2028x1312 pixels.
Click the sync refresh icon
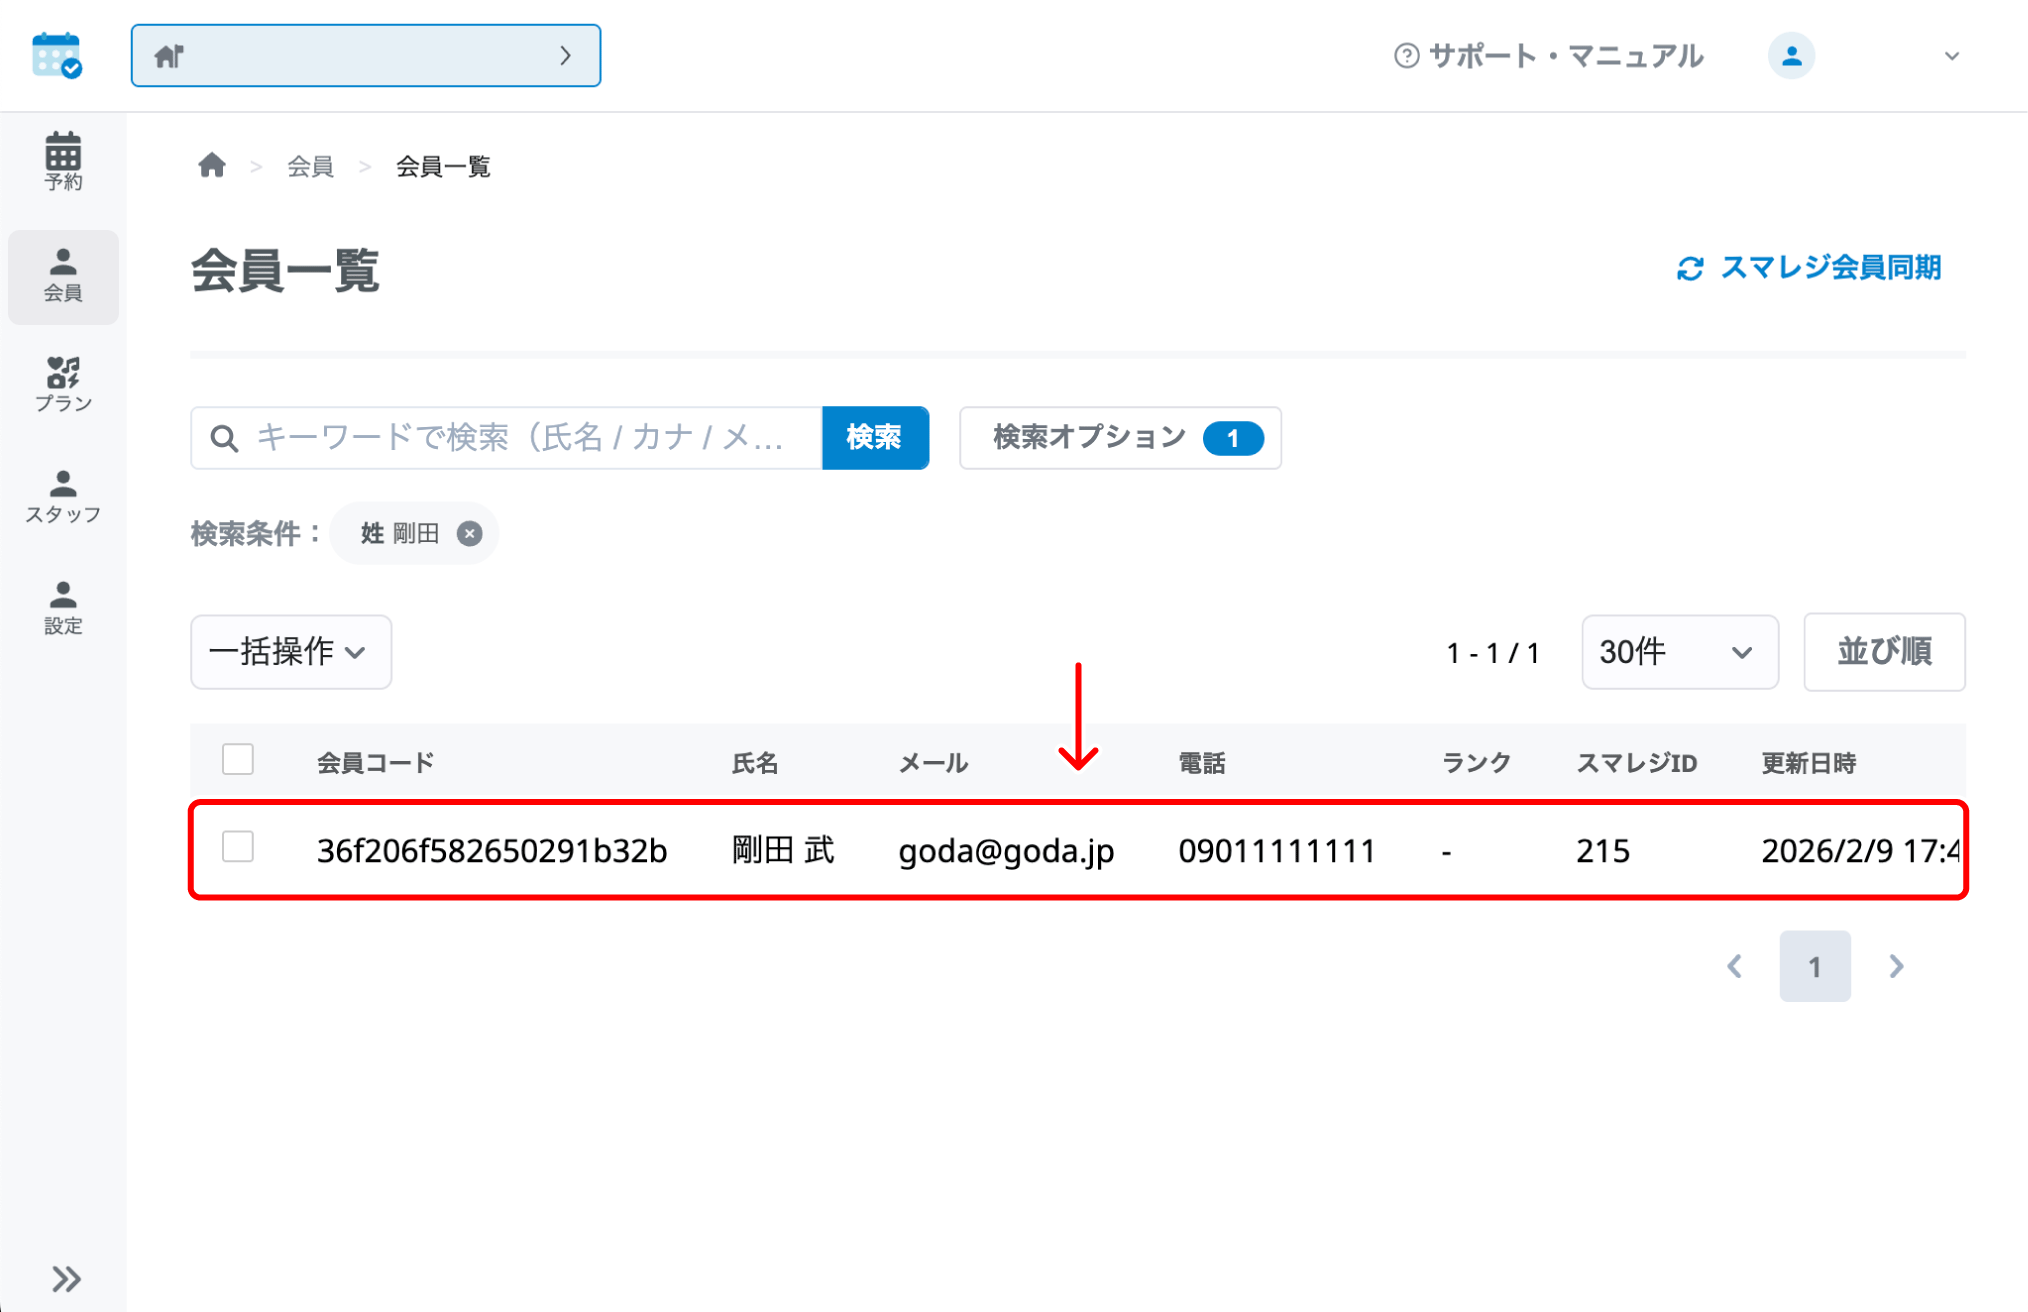coord(1690,268)
